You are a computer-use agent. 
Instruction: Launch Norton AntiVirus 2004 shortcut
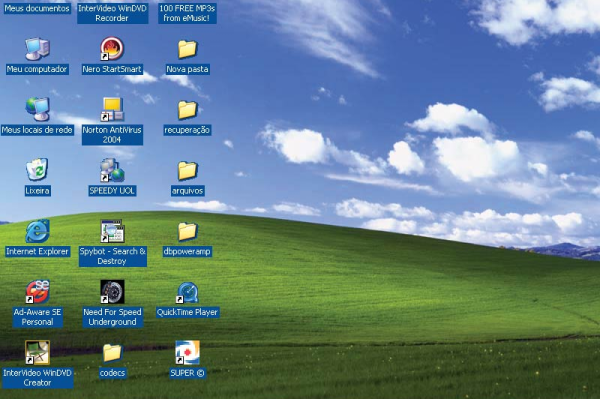click(112, 109)
